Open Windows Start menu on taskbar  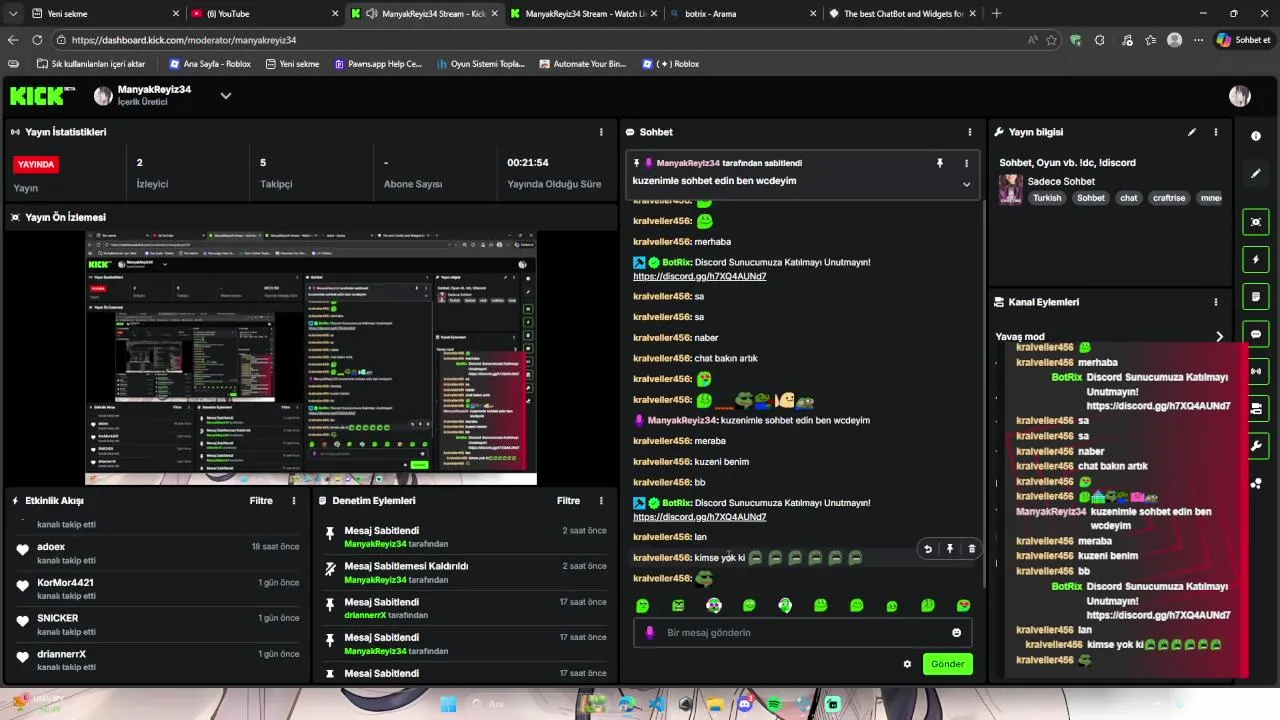[449, 704]
